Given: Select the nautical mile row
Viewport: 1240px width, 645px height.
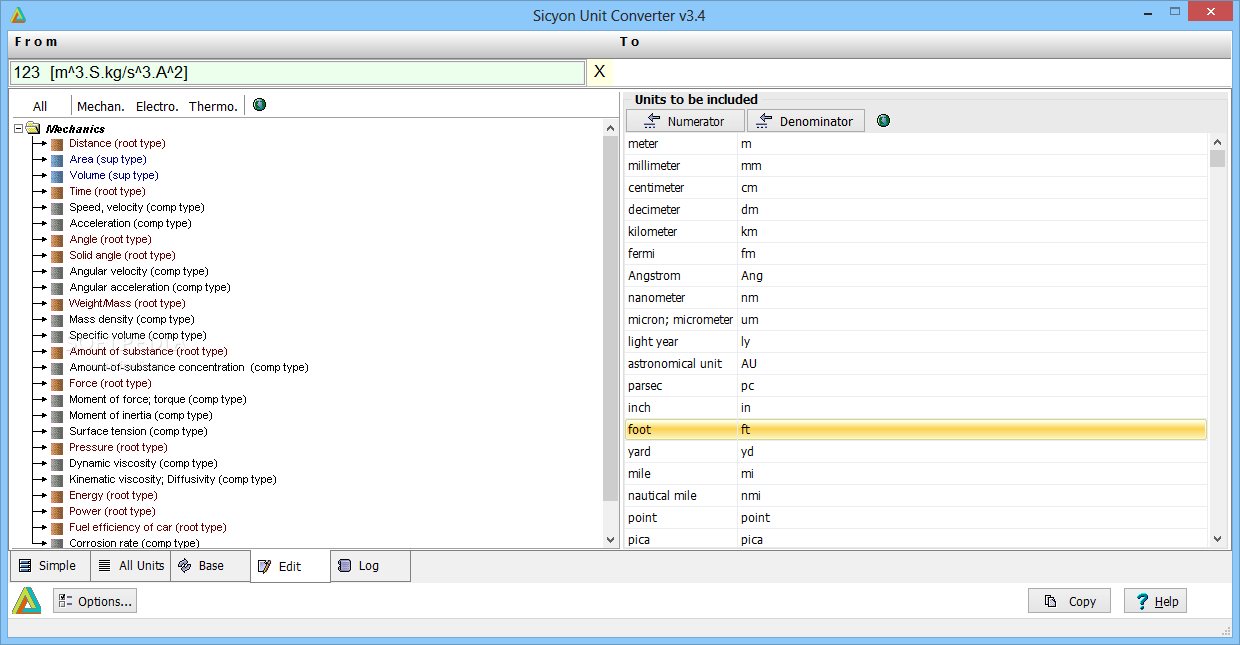Looking at the screenshot, I should pyautogui.click(x=916, y=496).
